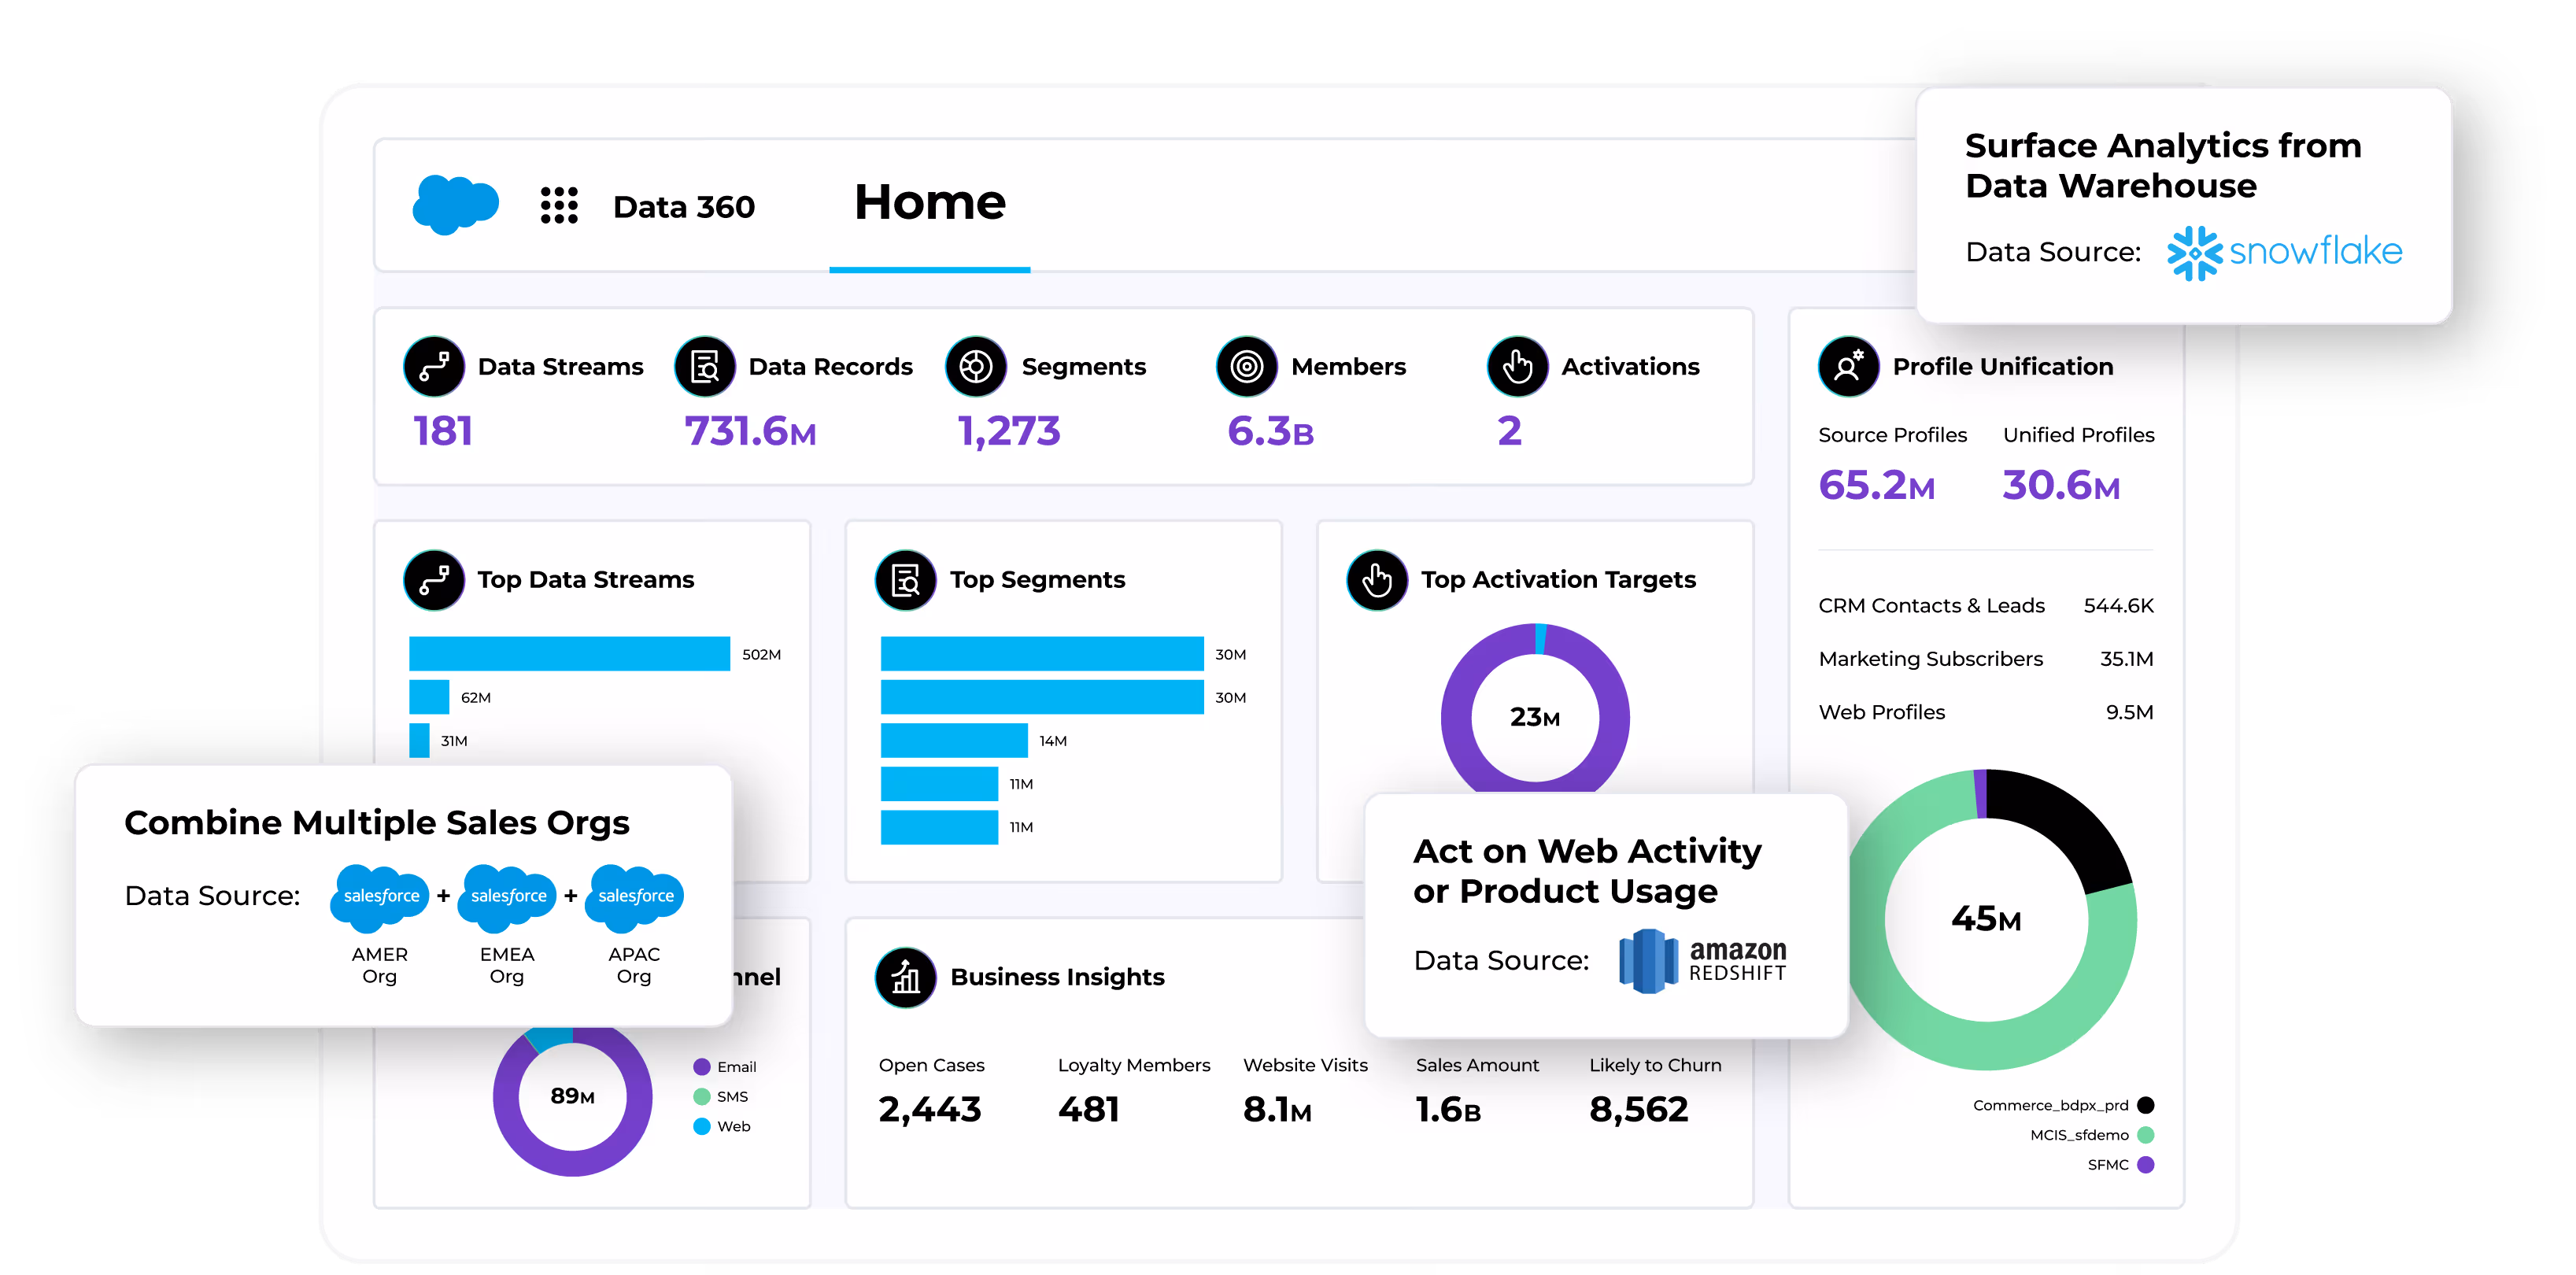Click the Top Data Streams icon
2576x1275 pixels.
(x=434, y=580)
